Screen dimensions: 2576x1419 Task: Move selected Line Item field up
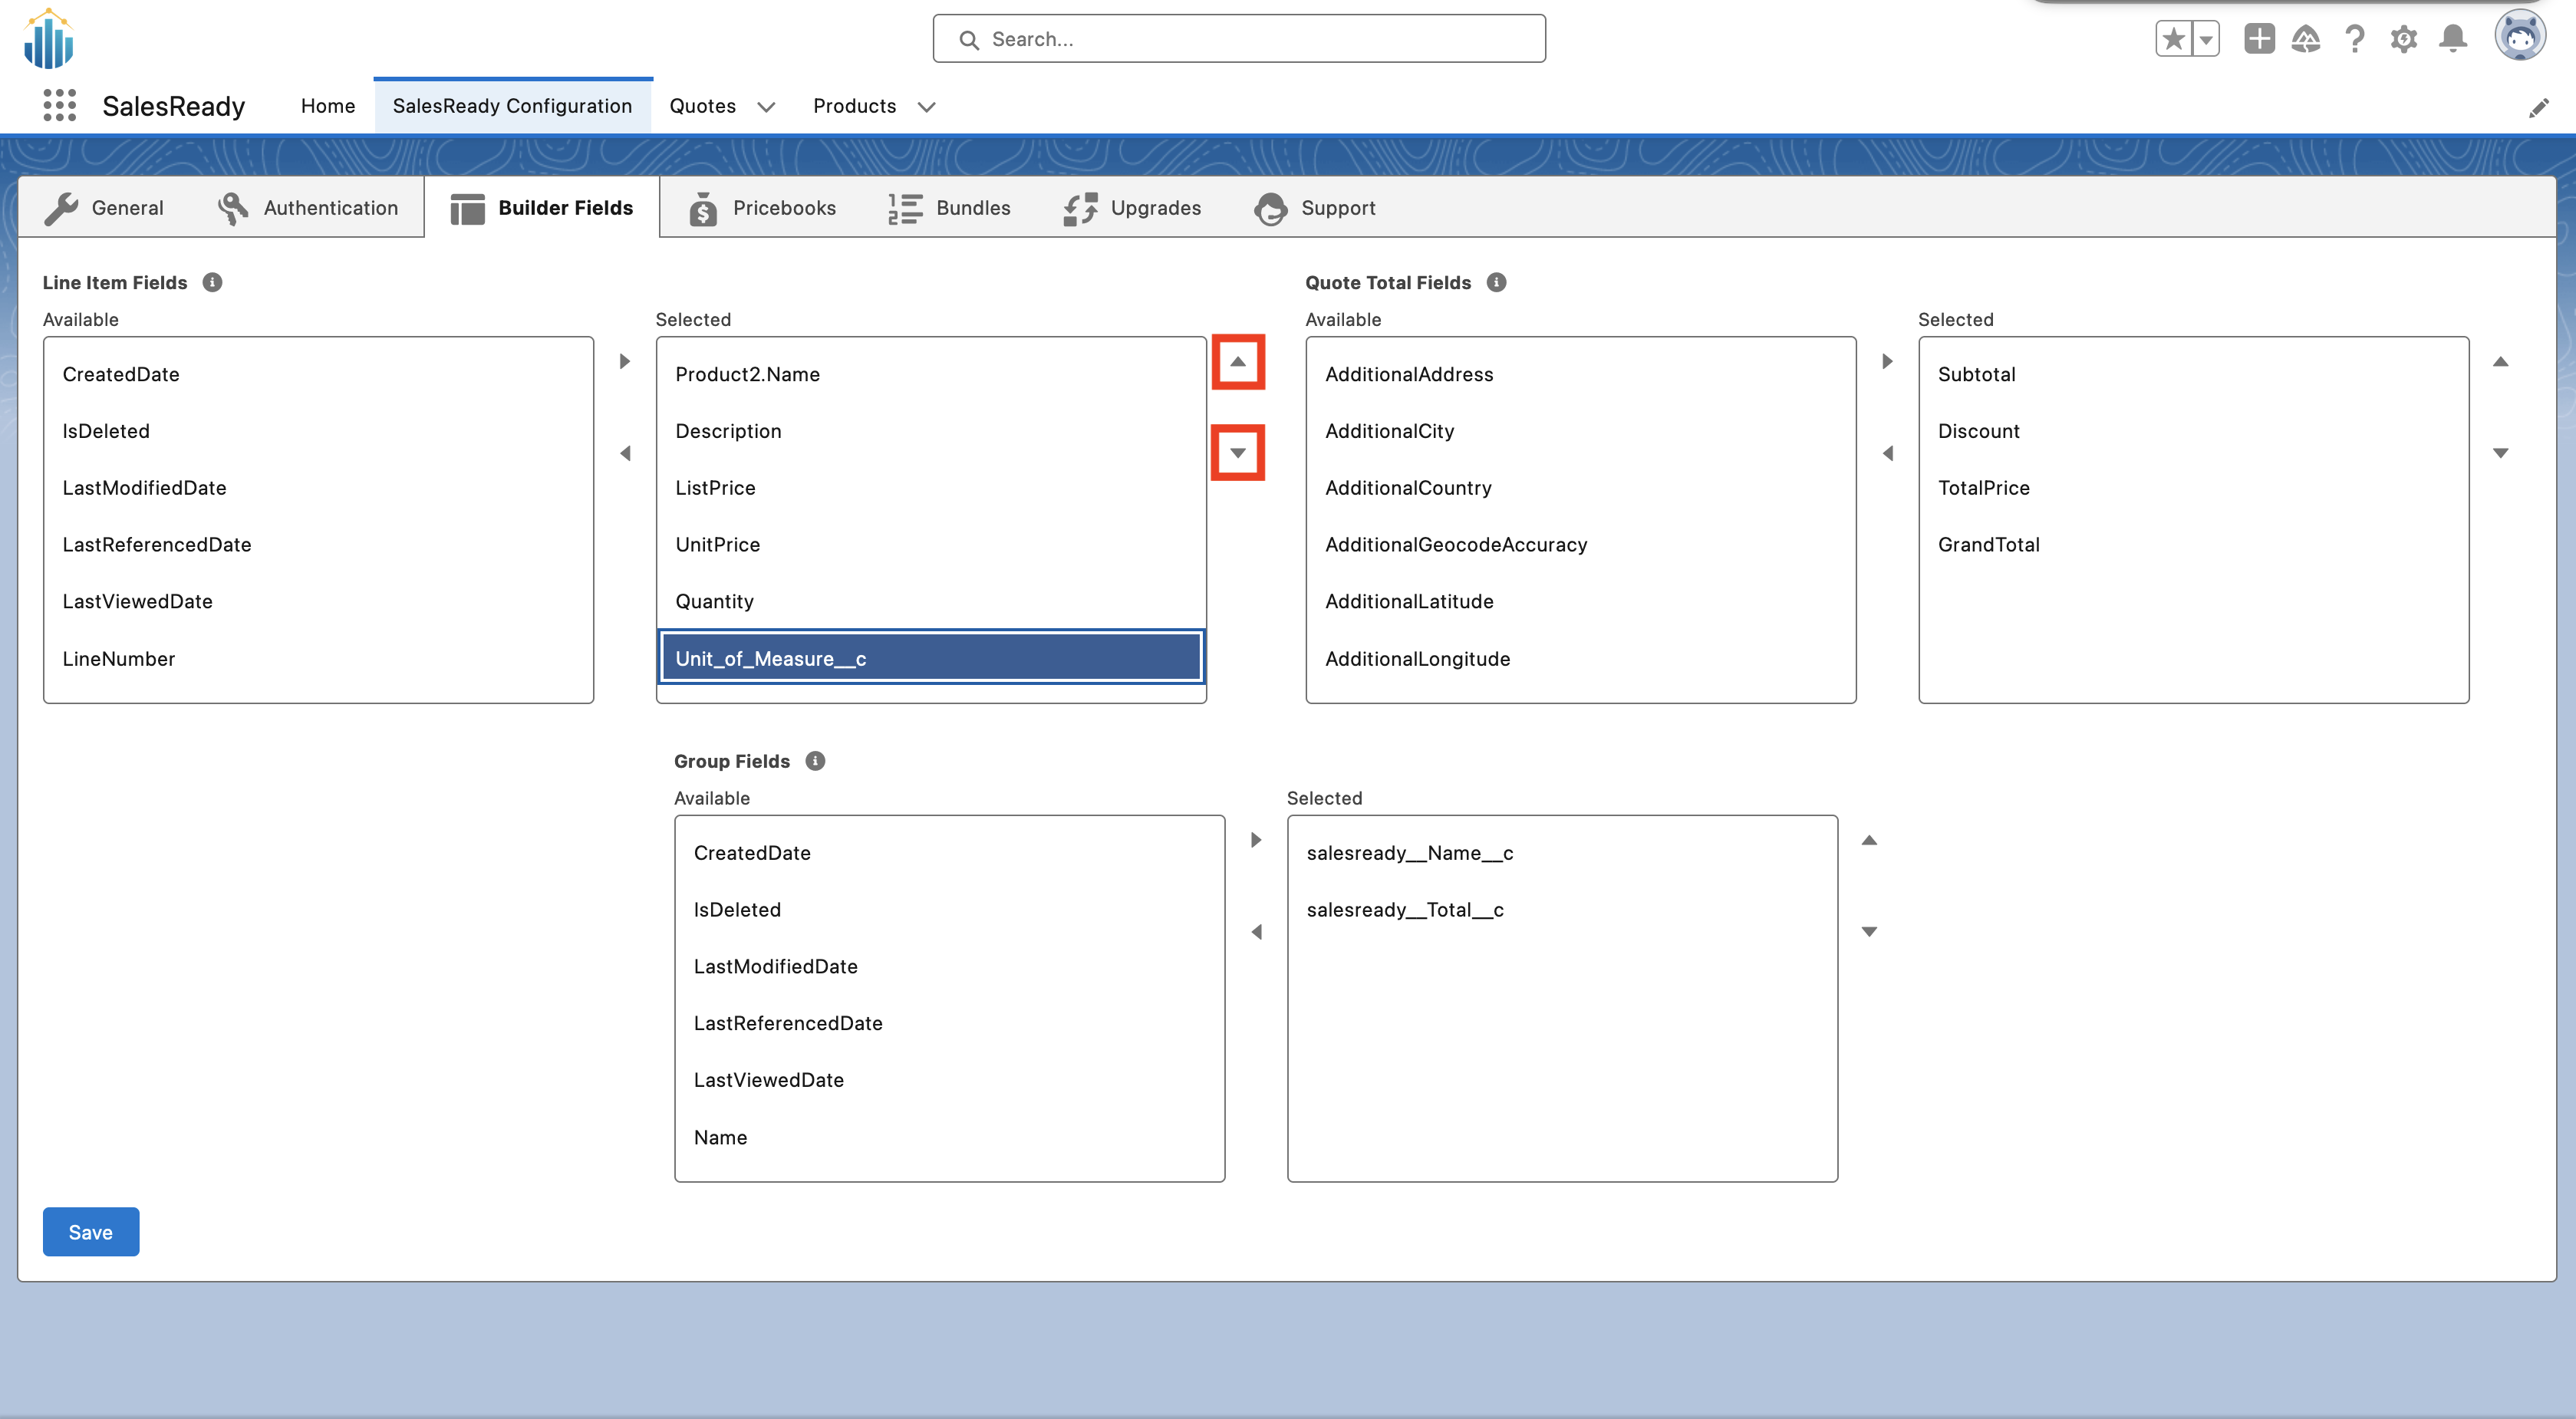[1237, 362]
